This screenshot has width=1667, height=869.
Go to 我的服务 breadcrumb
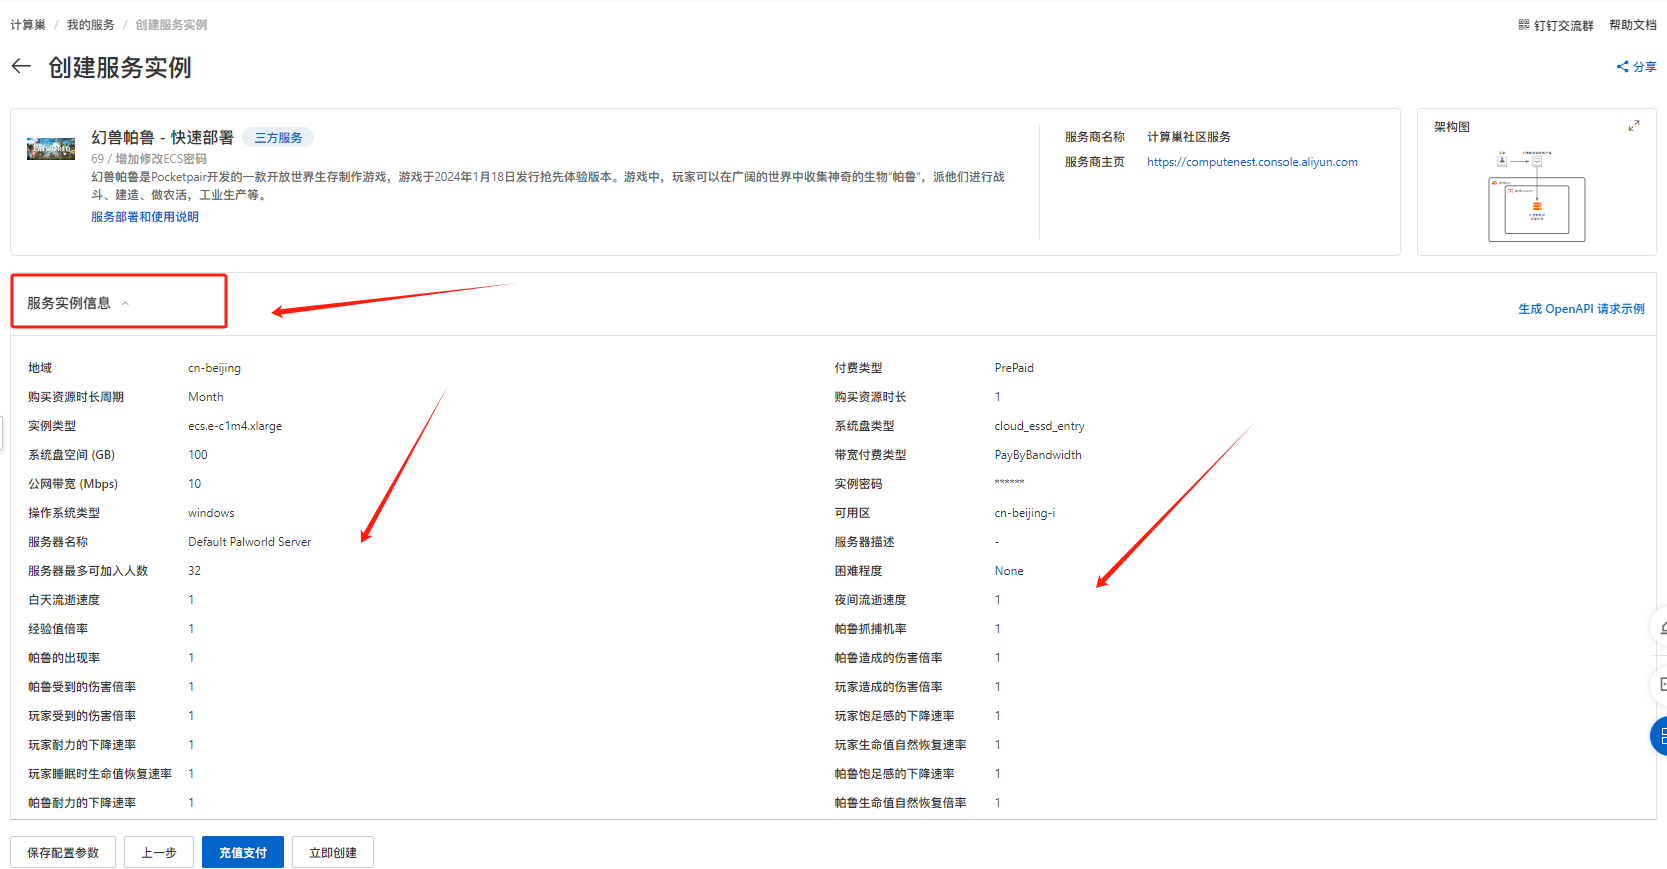pyautogui.click(x=90, y=25)
